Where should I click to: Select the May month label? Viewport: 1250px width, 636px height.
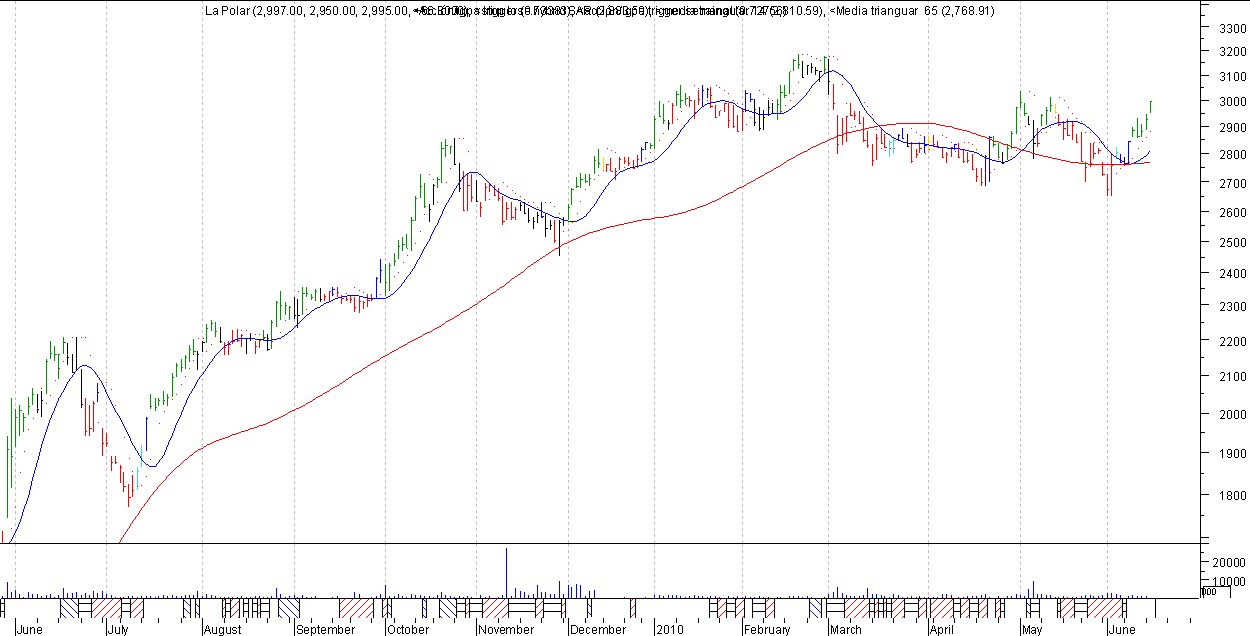pos(1031,630)
